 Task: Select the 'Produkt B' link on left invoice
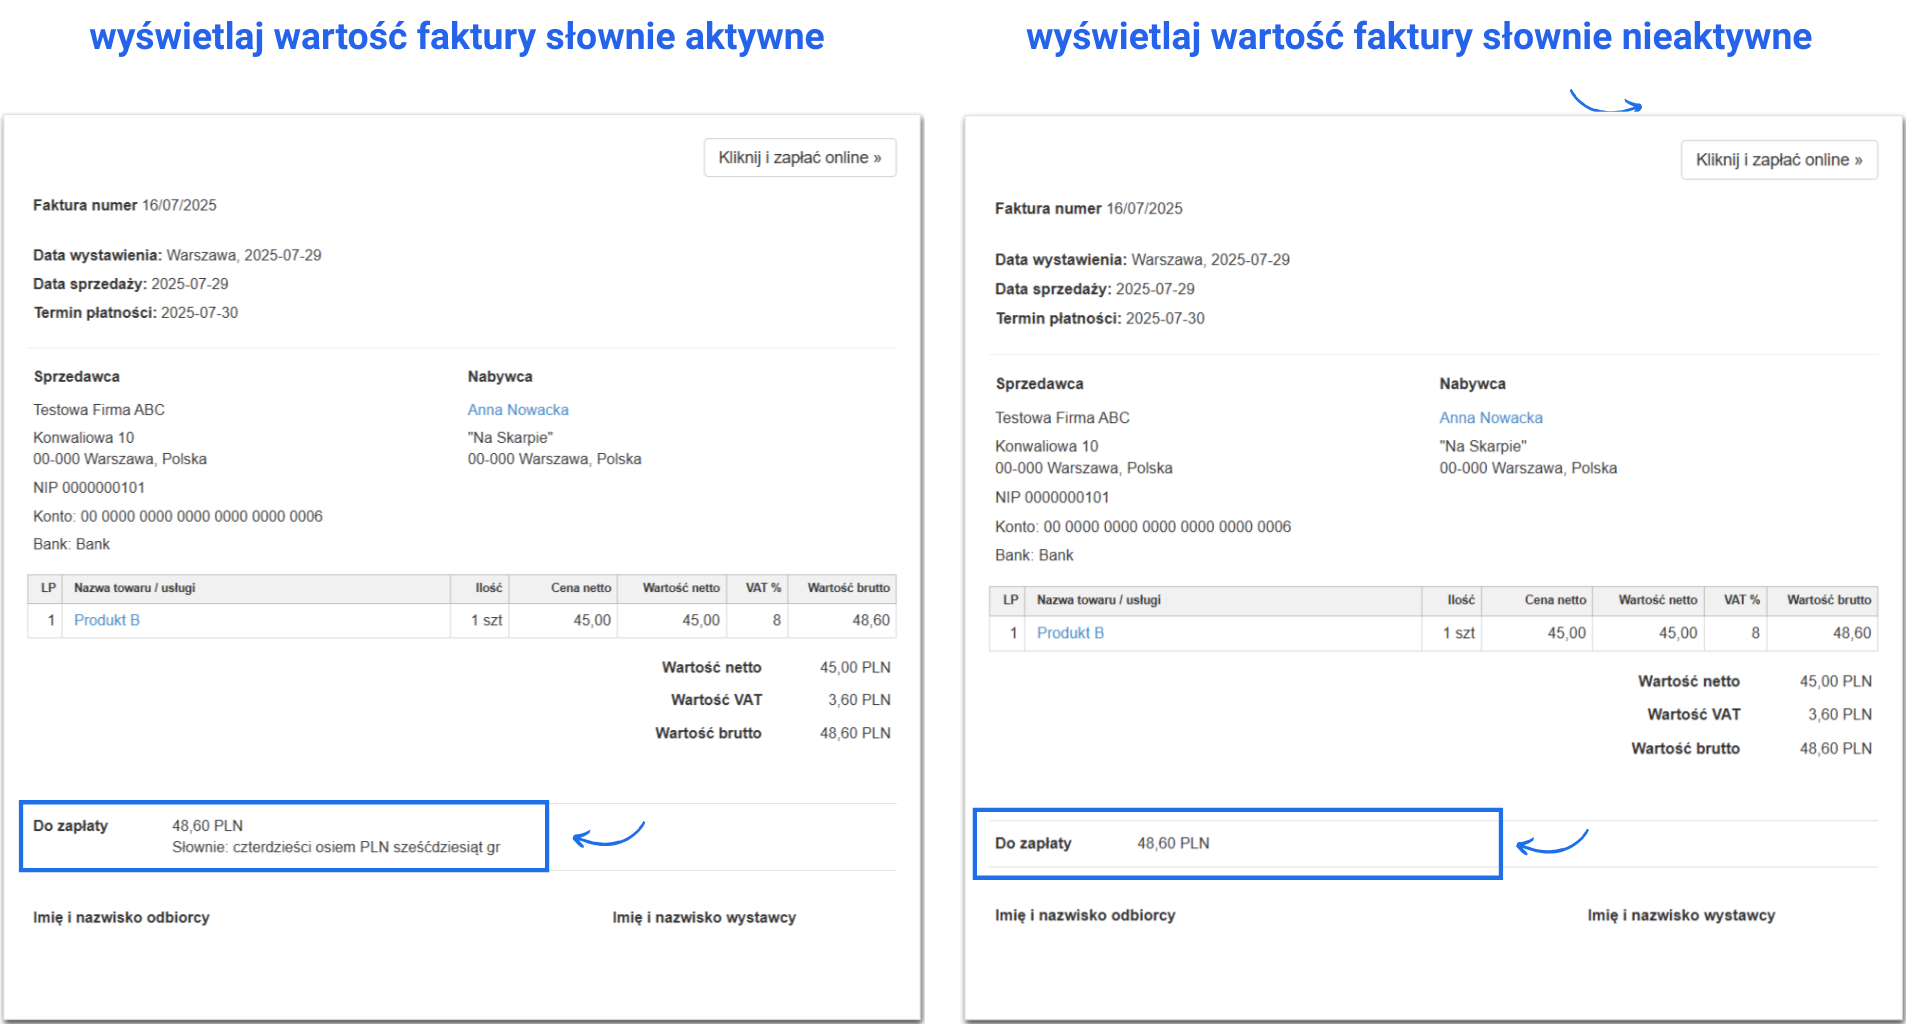(x=107, y=619)
